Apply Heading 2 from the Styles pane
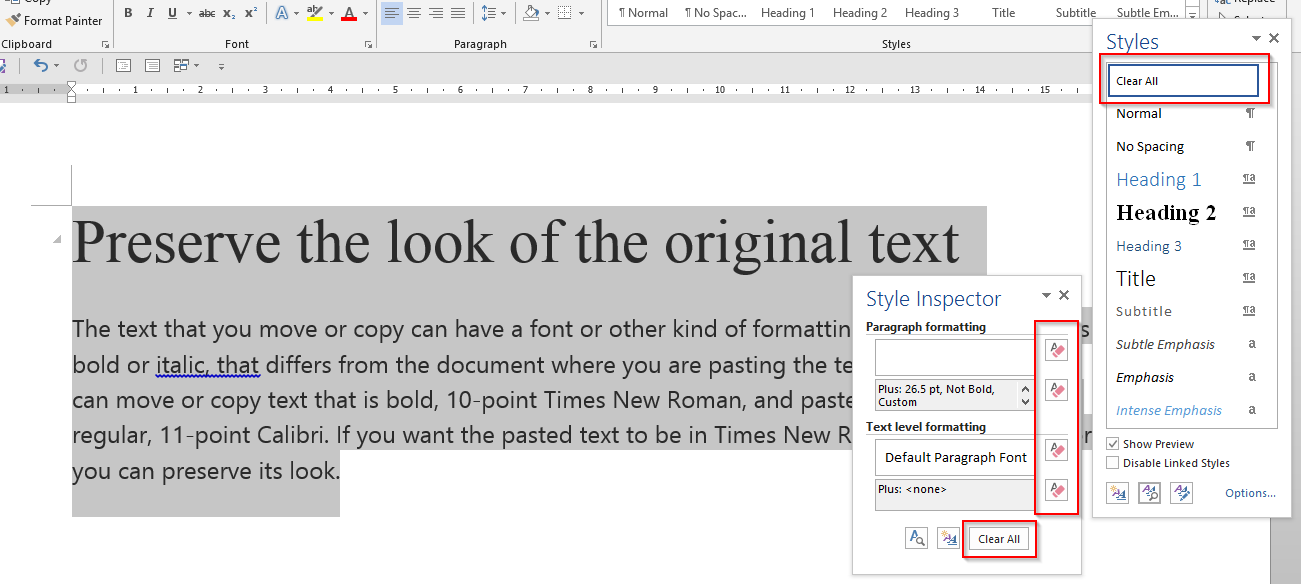Screen dimensions: 1301x584 [1166, 212]
